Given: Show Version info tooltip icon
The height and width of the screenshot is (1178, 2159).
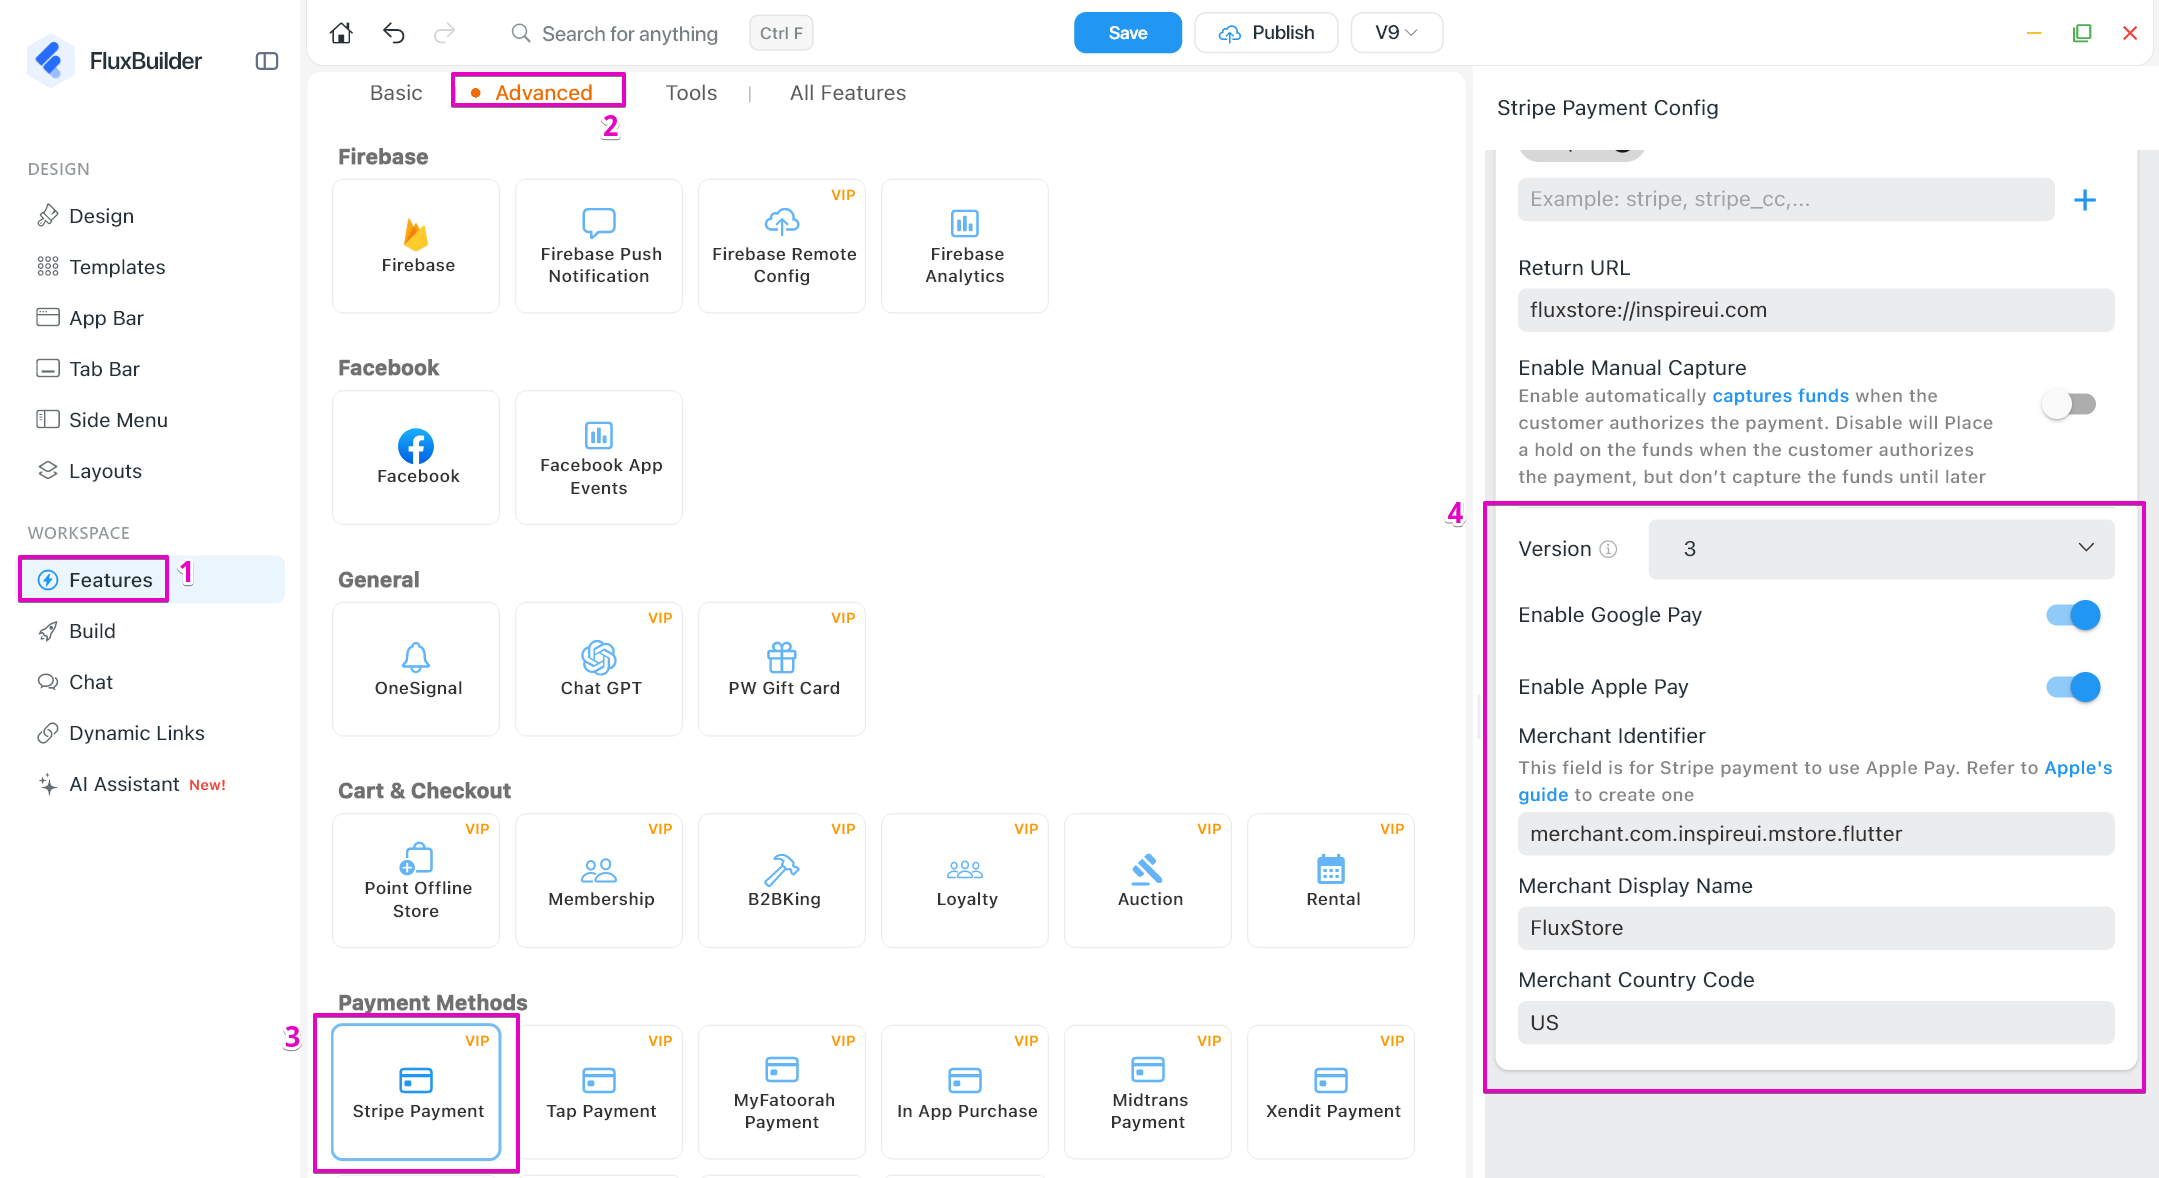Looking at the screenshot, I should pyautogui.click(x=1608, y=549).
